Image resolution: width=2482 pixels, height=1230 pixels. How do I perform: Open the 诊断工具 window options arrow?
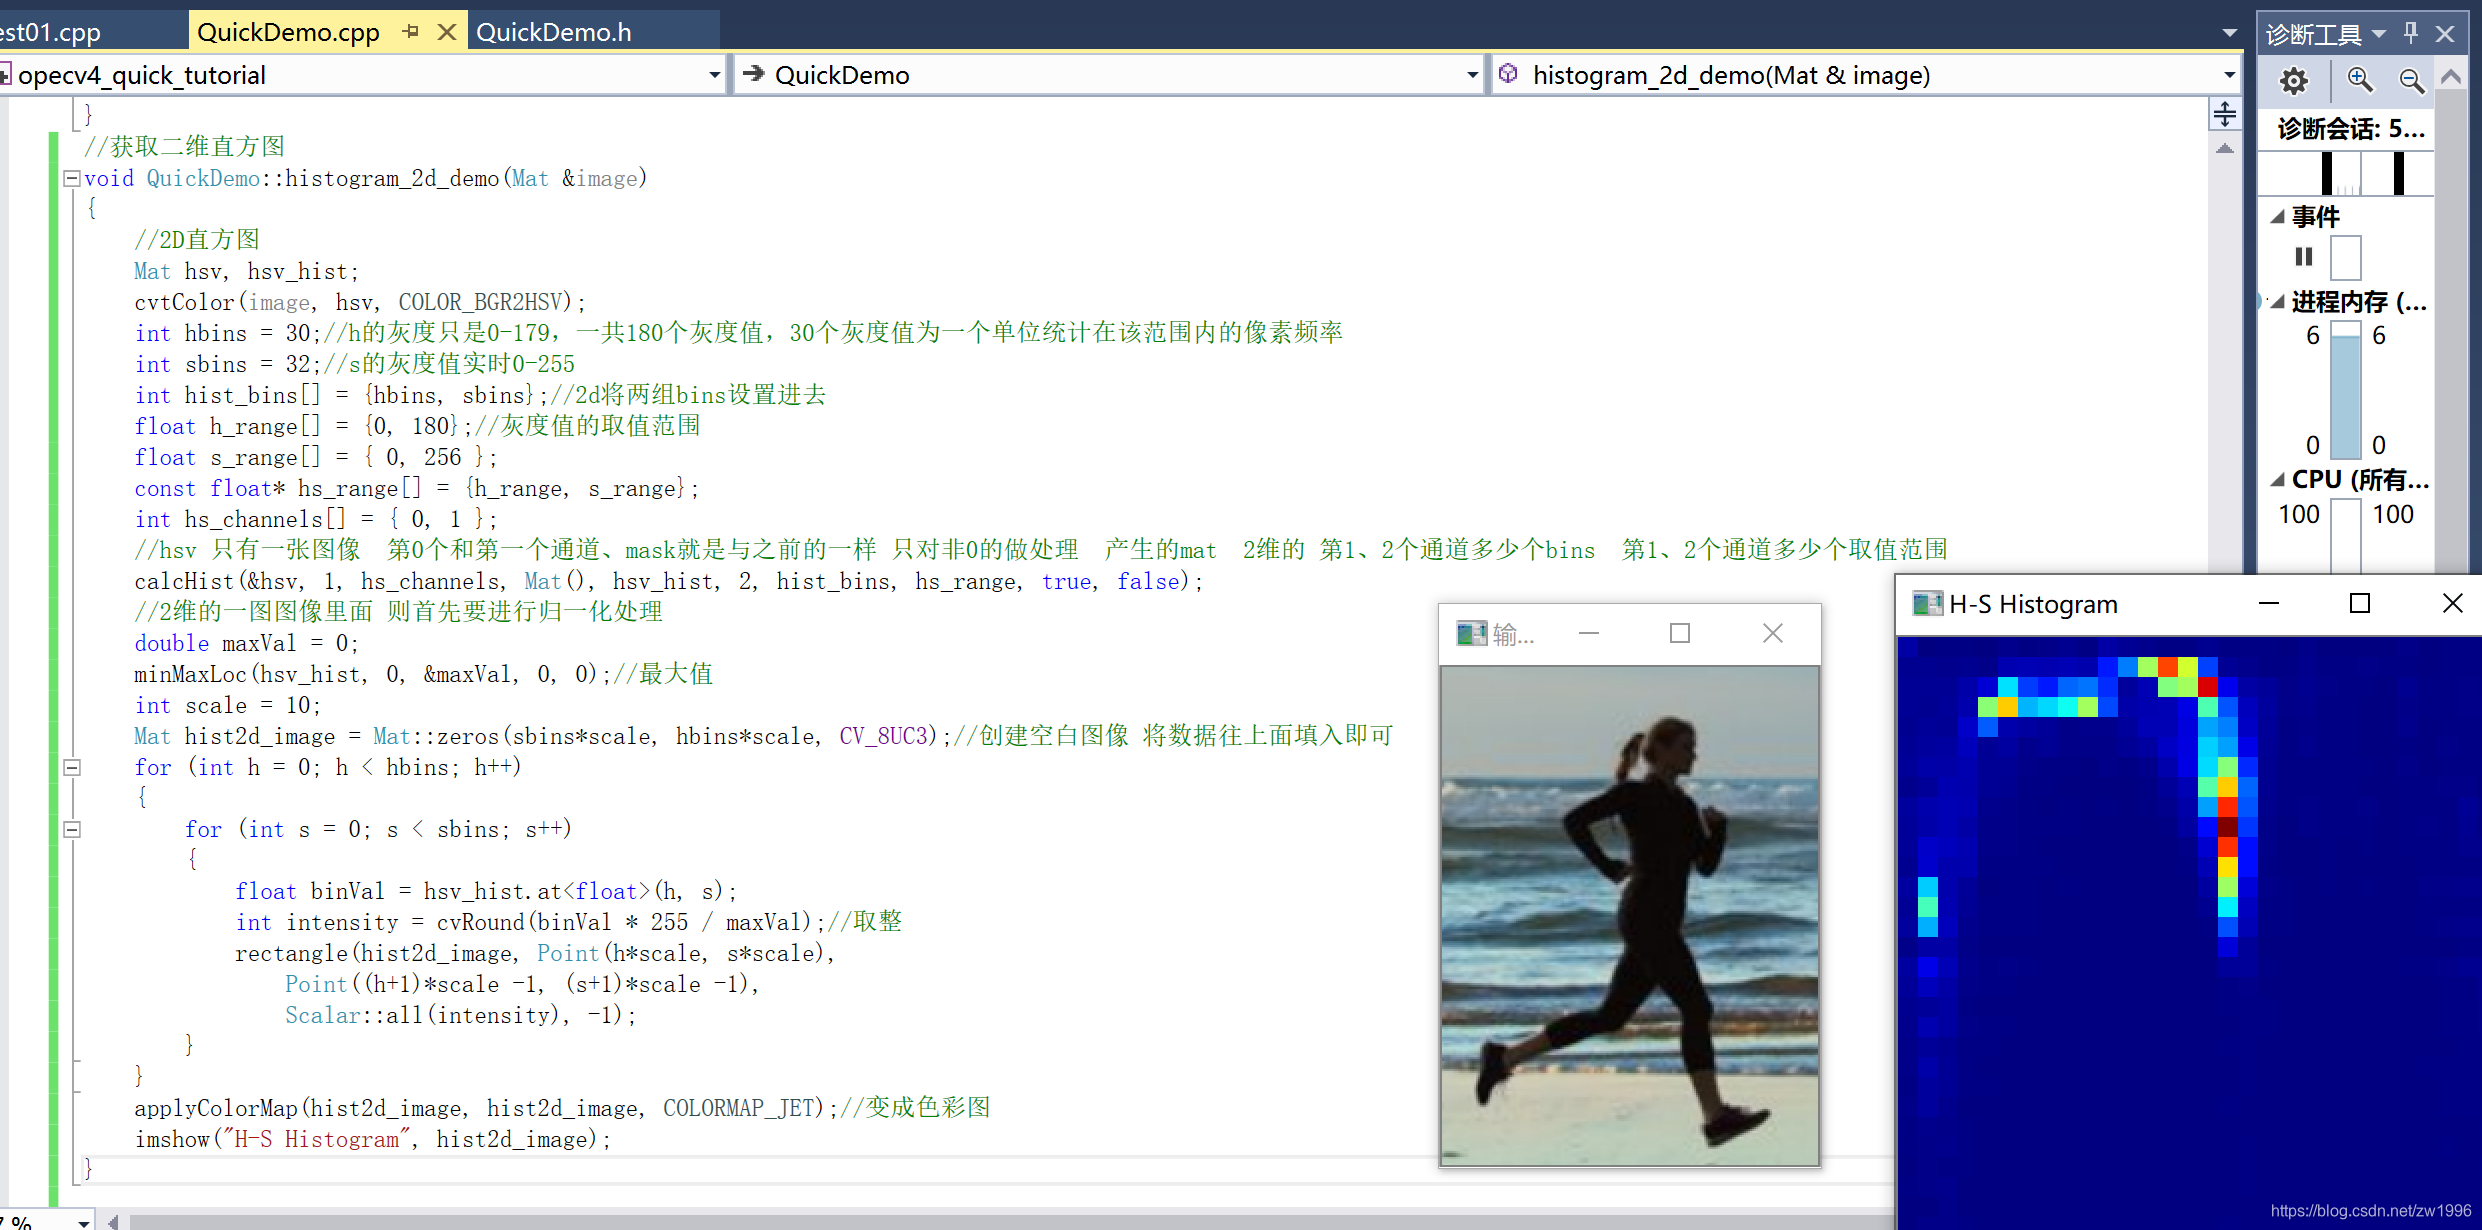(2379, 34)
